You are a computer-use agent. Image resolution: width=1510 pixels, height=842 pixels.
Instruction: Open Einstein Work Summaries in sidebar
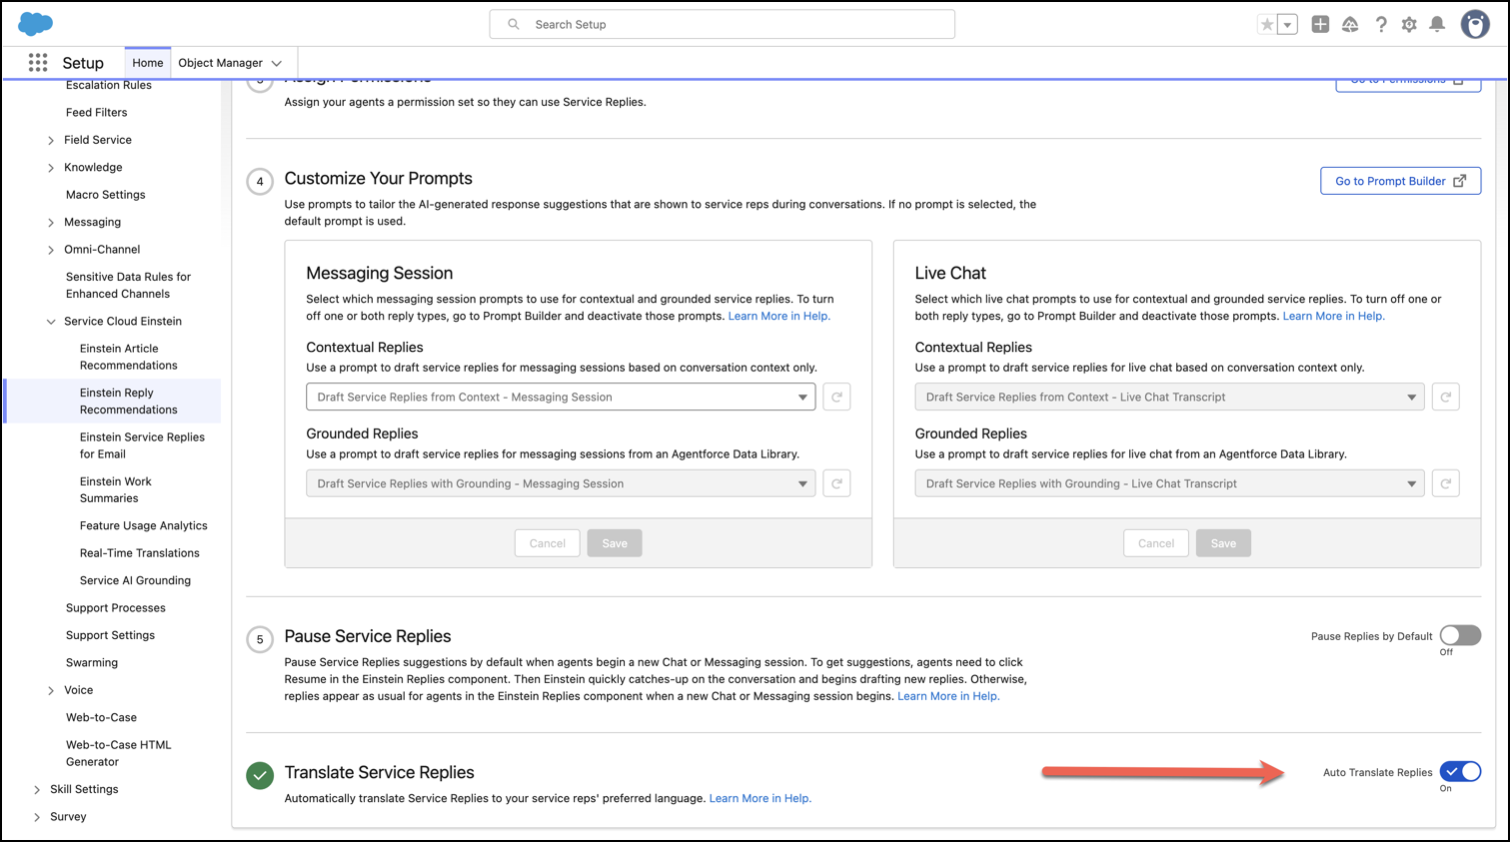116,490
